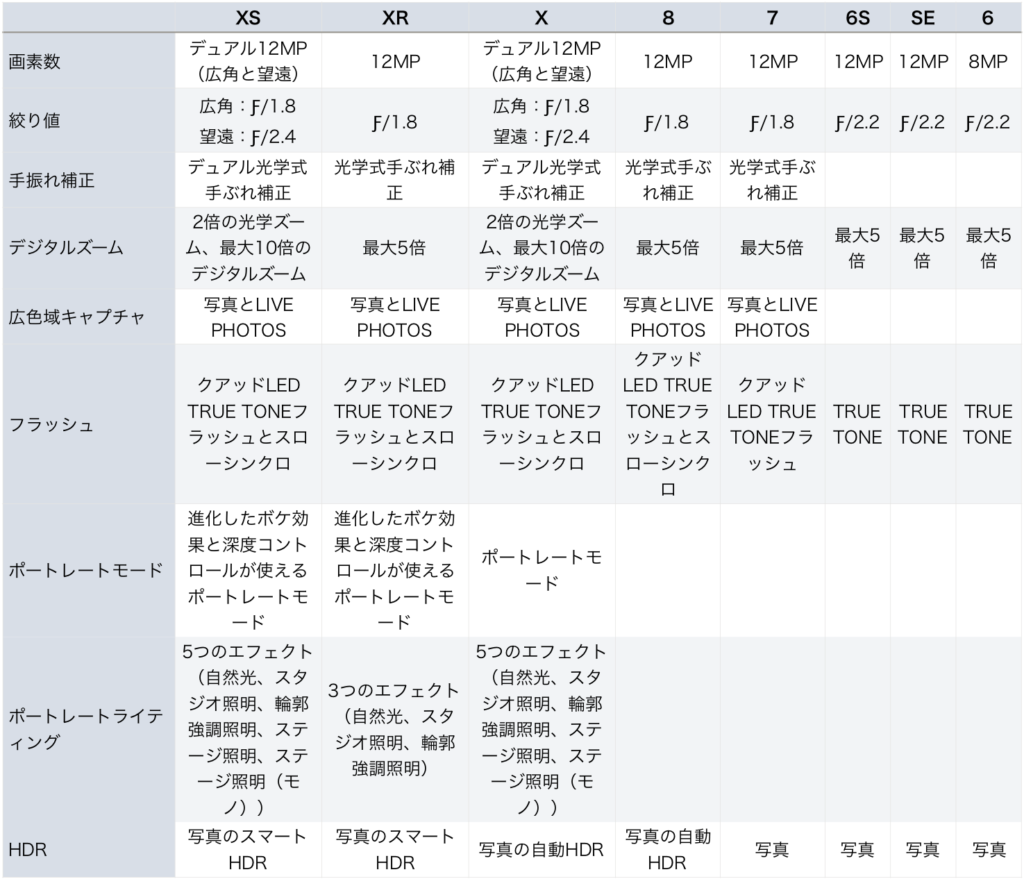
Task: Select the 6S ƒ/2.2 aperture cell
Action: [857, 121]
